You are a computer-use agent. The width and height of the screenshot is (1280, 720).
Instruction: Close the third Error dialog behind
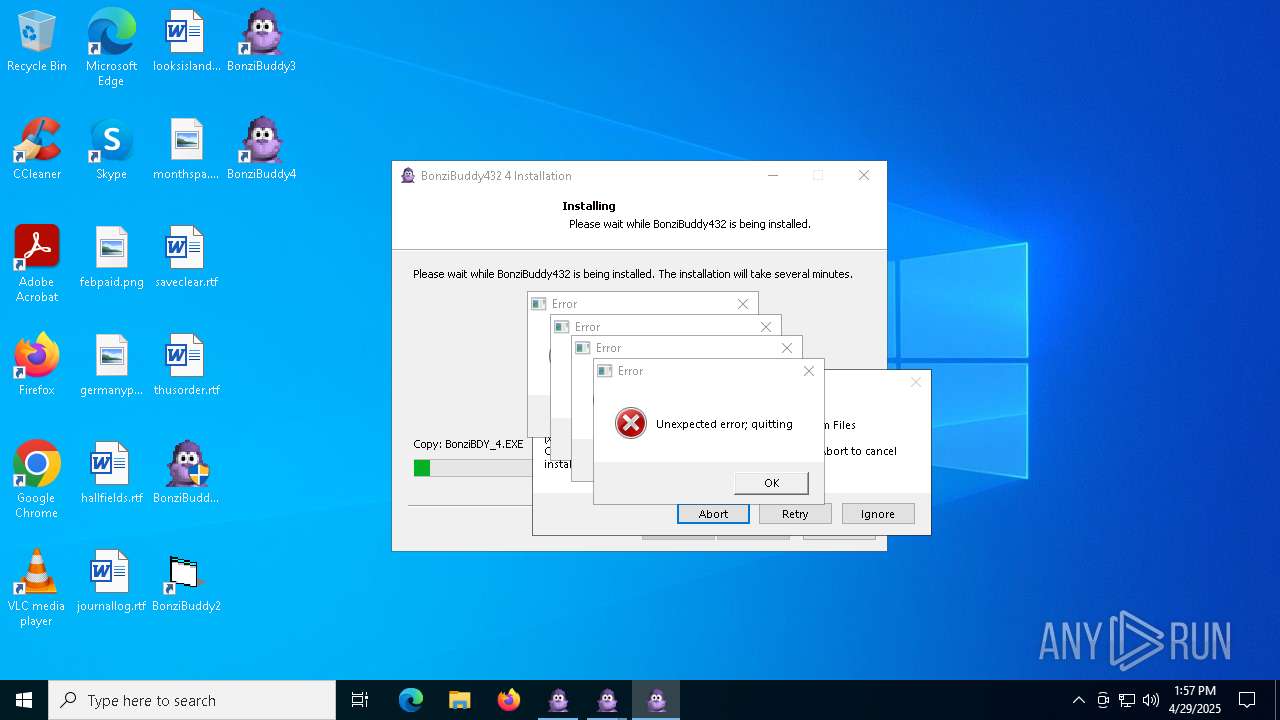coord(766,327)
